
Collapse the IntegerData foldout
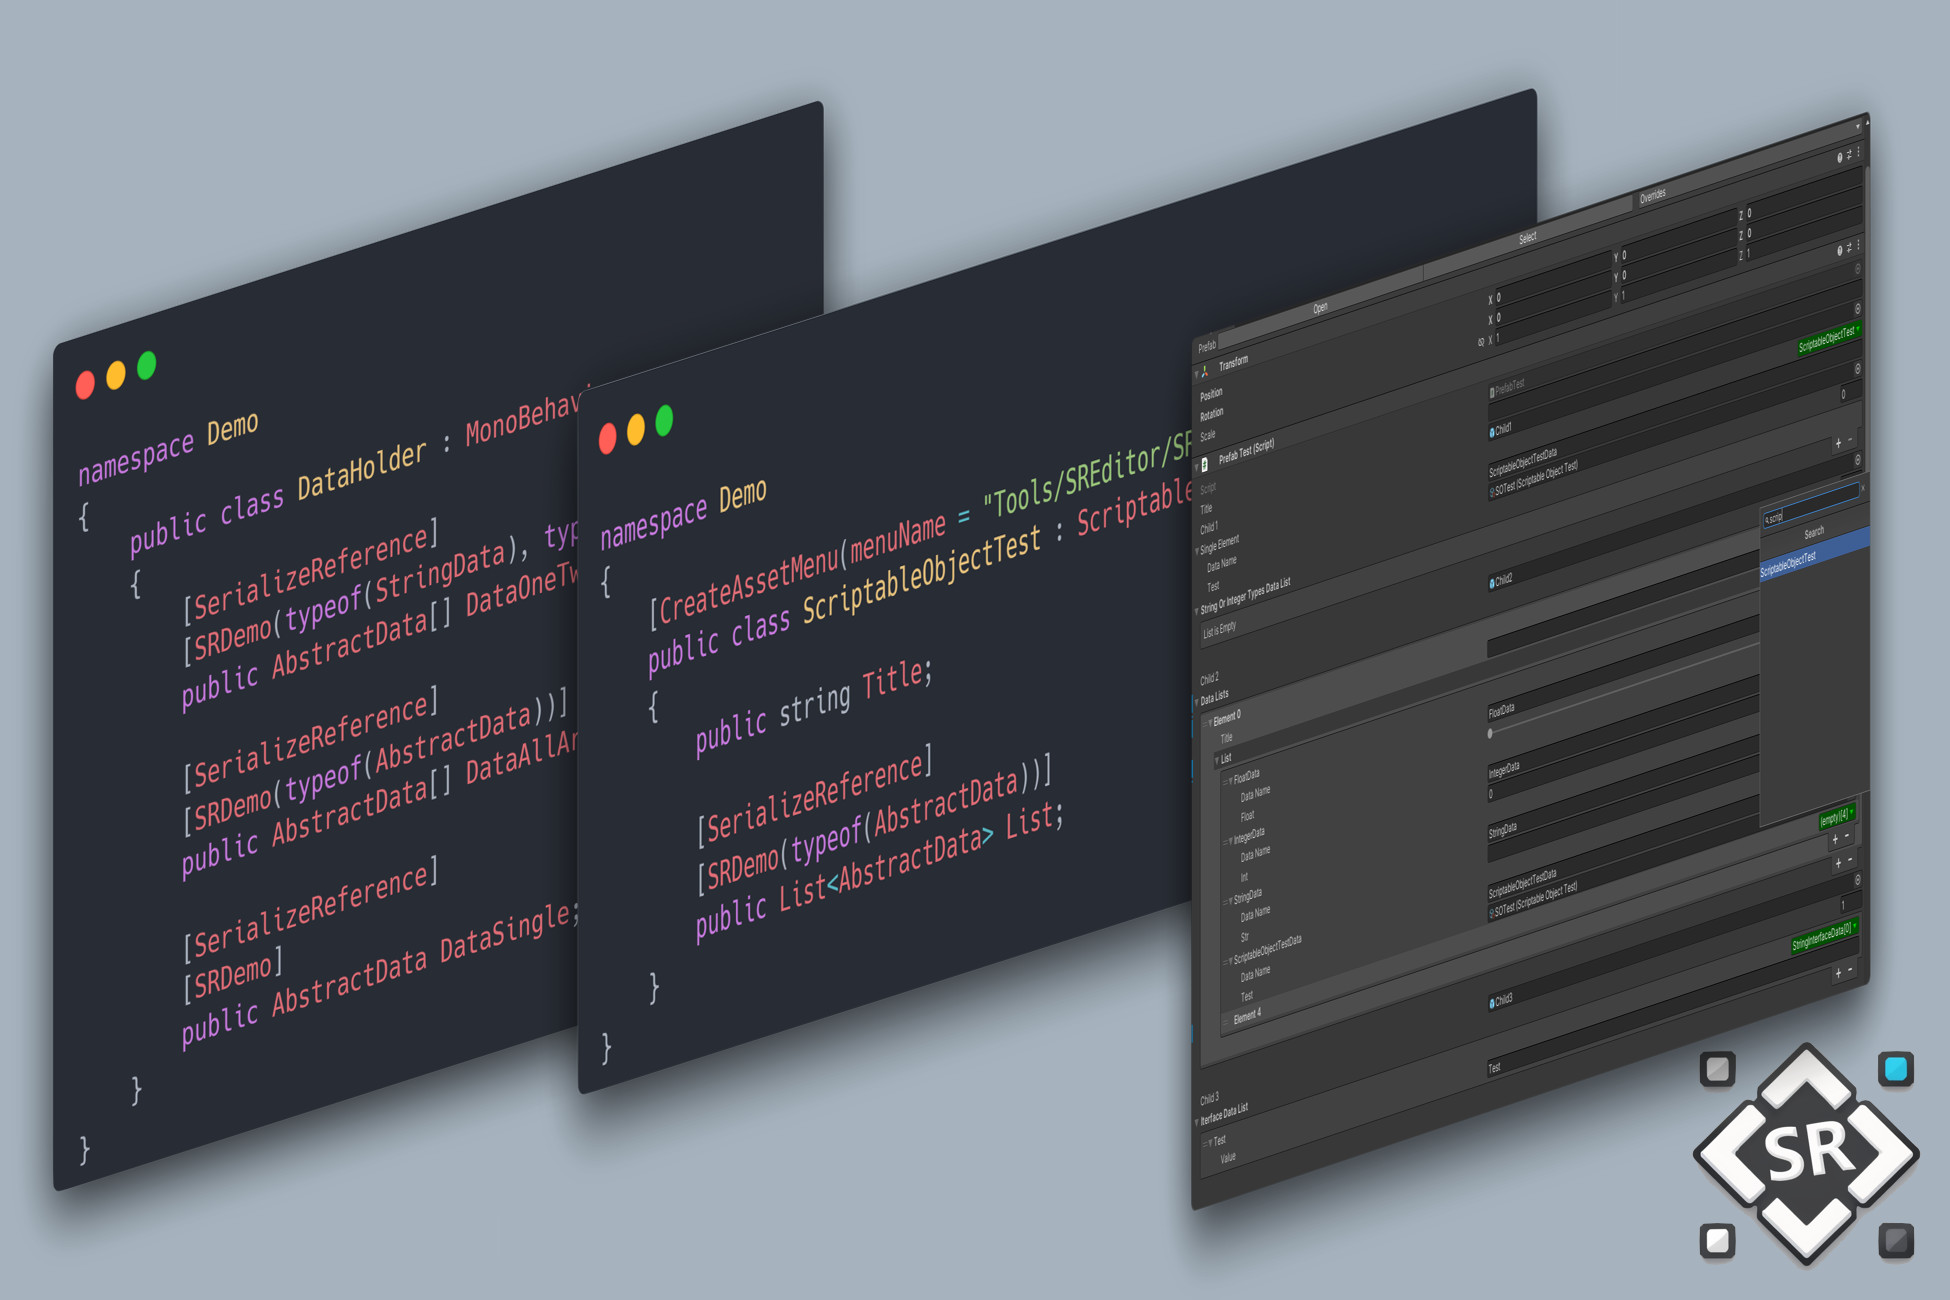tap(1231, 840)
